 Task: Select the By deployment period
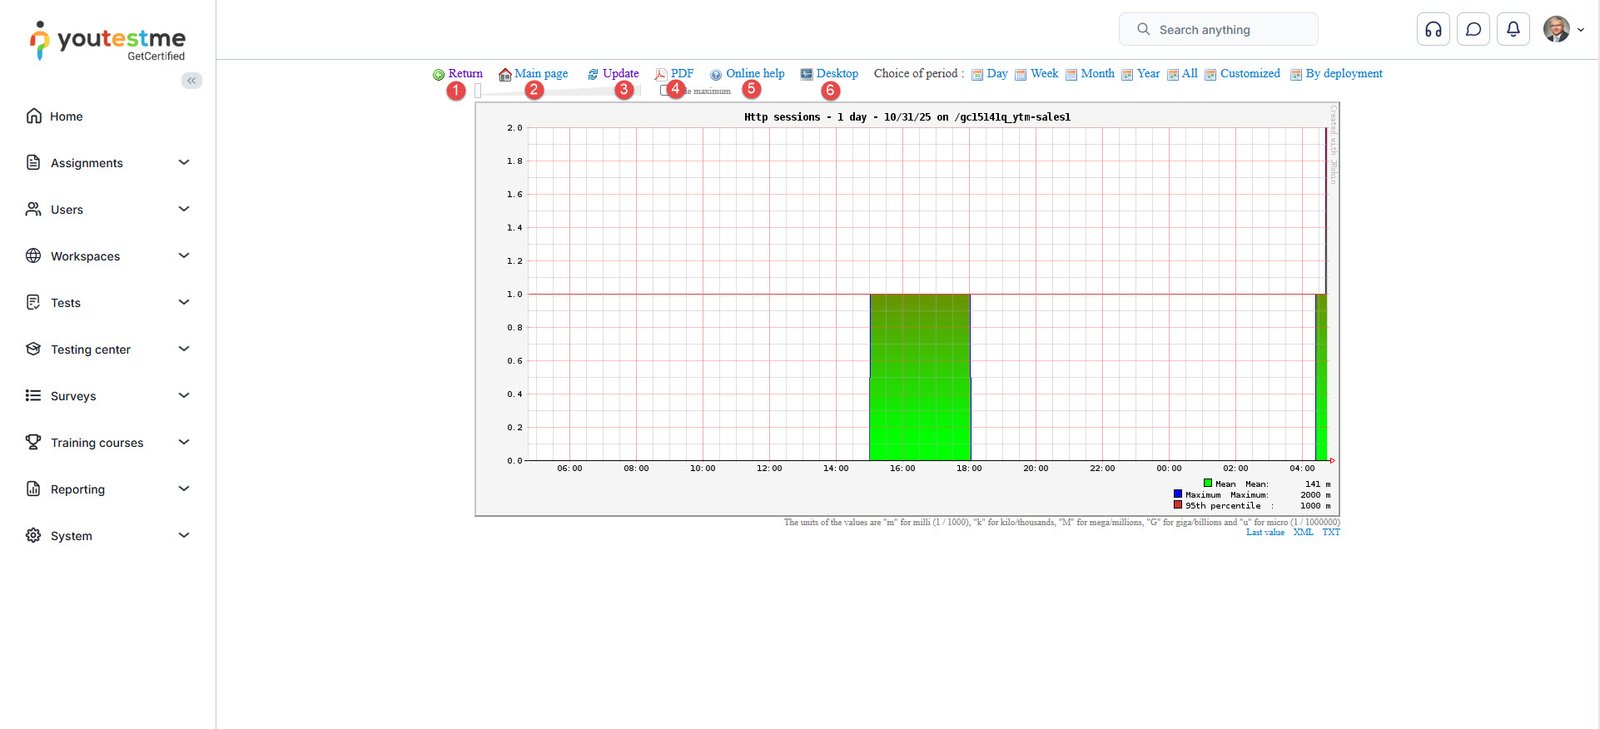(x=1343, y=74)
